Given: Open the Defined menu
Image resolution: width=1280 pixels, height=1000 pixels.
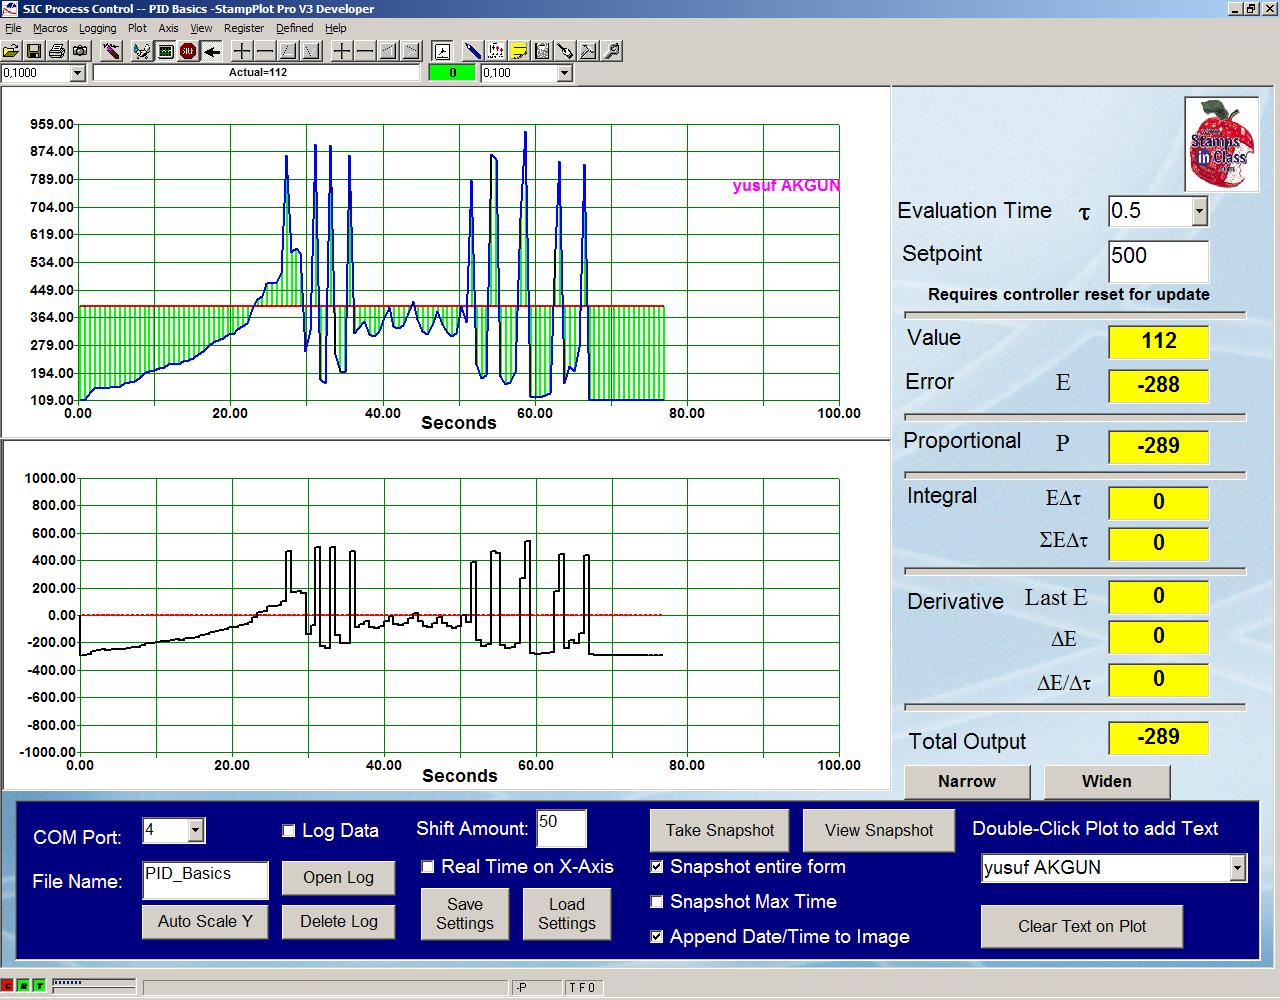Looking at the screenshot, I should point(294,28).
